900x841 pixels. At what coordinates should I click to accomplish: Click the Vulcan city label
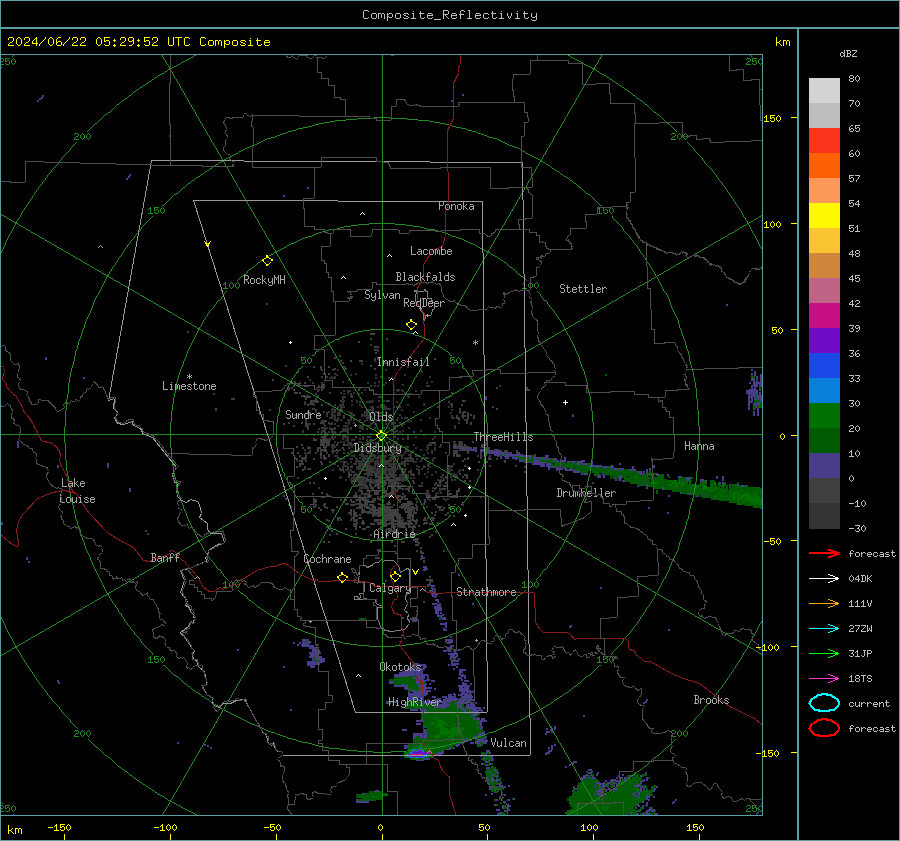coord(508,743)
